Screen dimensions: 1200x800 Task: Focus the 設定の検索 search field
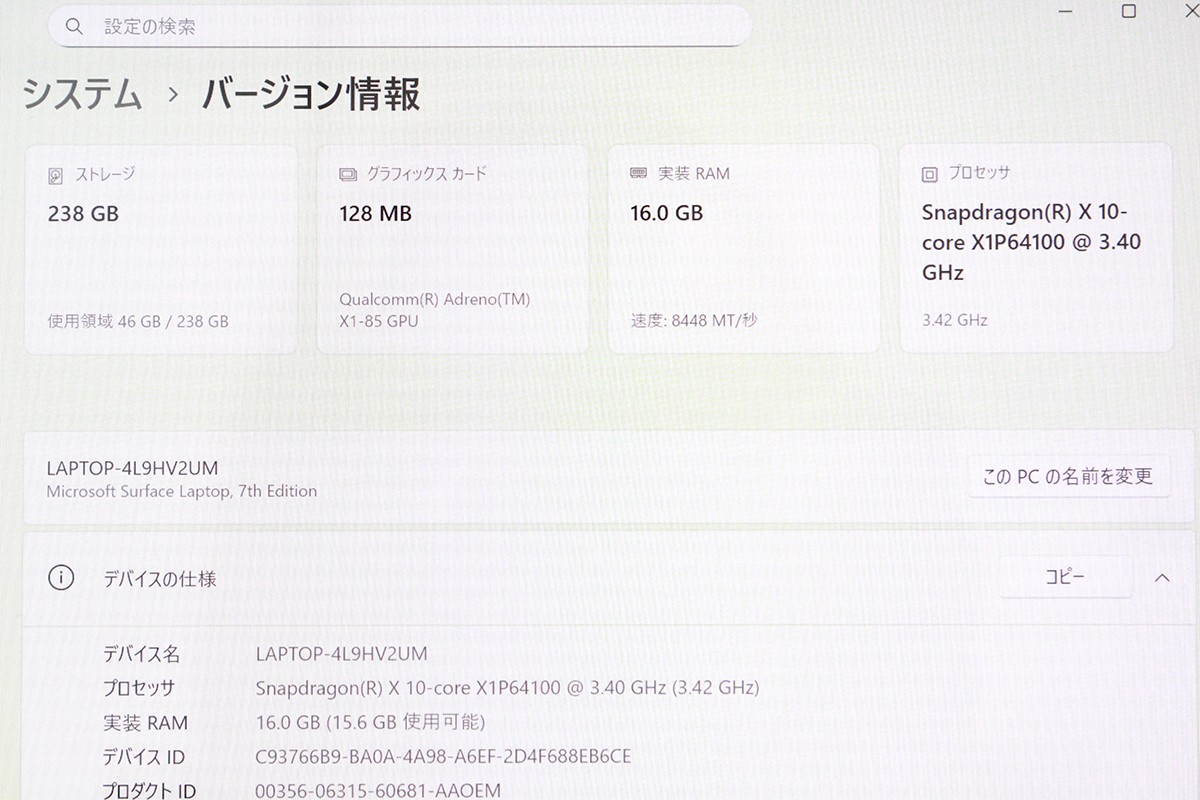(x=400, y=27)
